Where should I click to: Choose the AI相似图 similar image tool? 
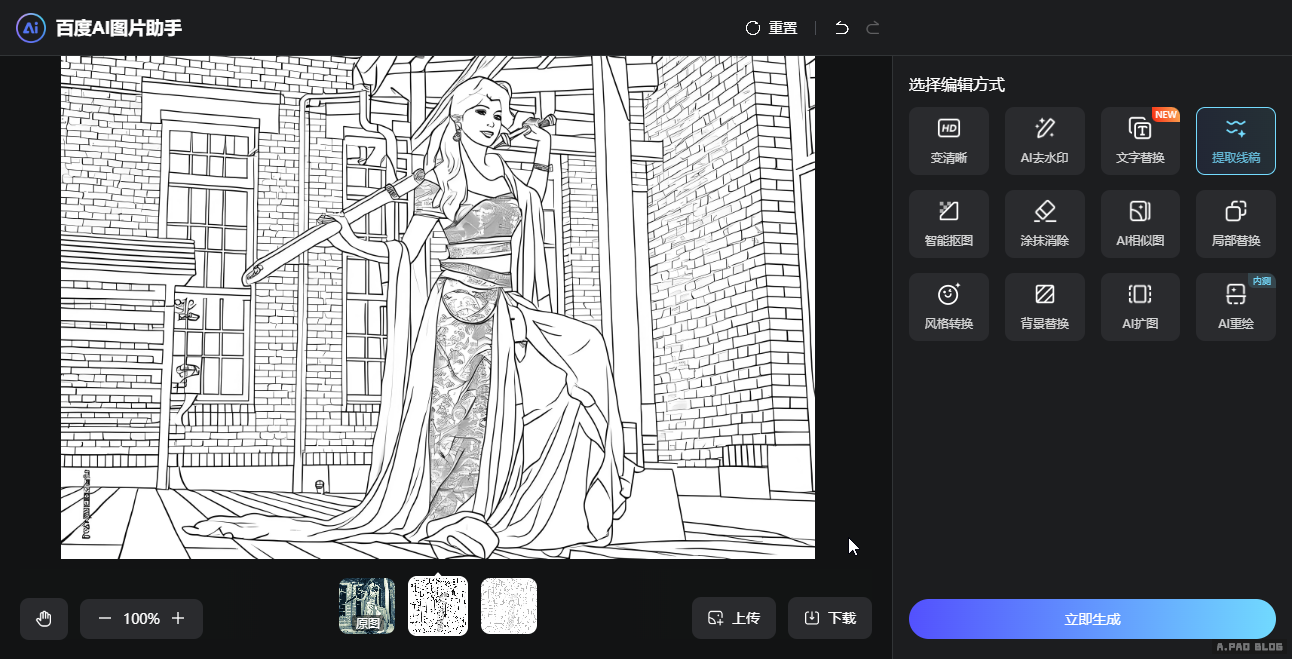click(1140, 224)
